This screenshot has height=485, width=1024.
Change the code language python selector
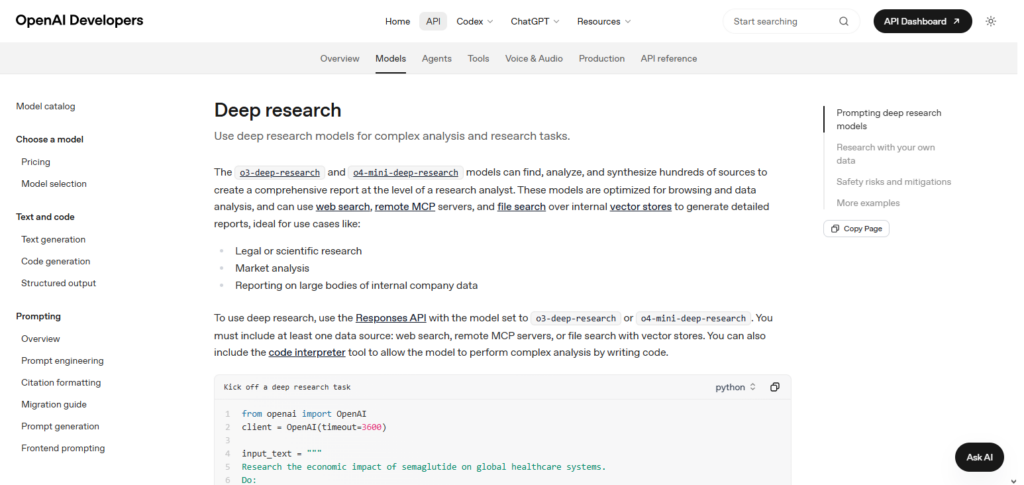tap(735, 387)
